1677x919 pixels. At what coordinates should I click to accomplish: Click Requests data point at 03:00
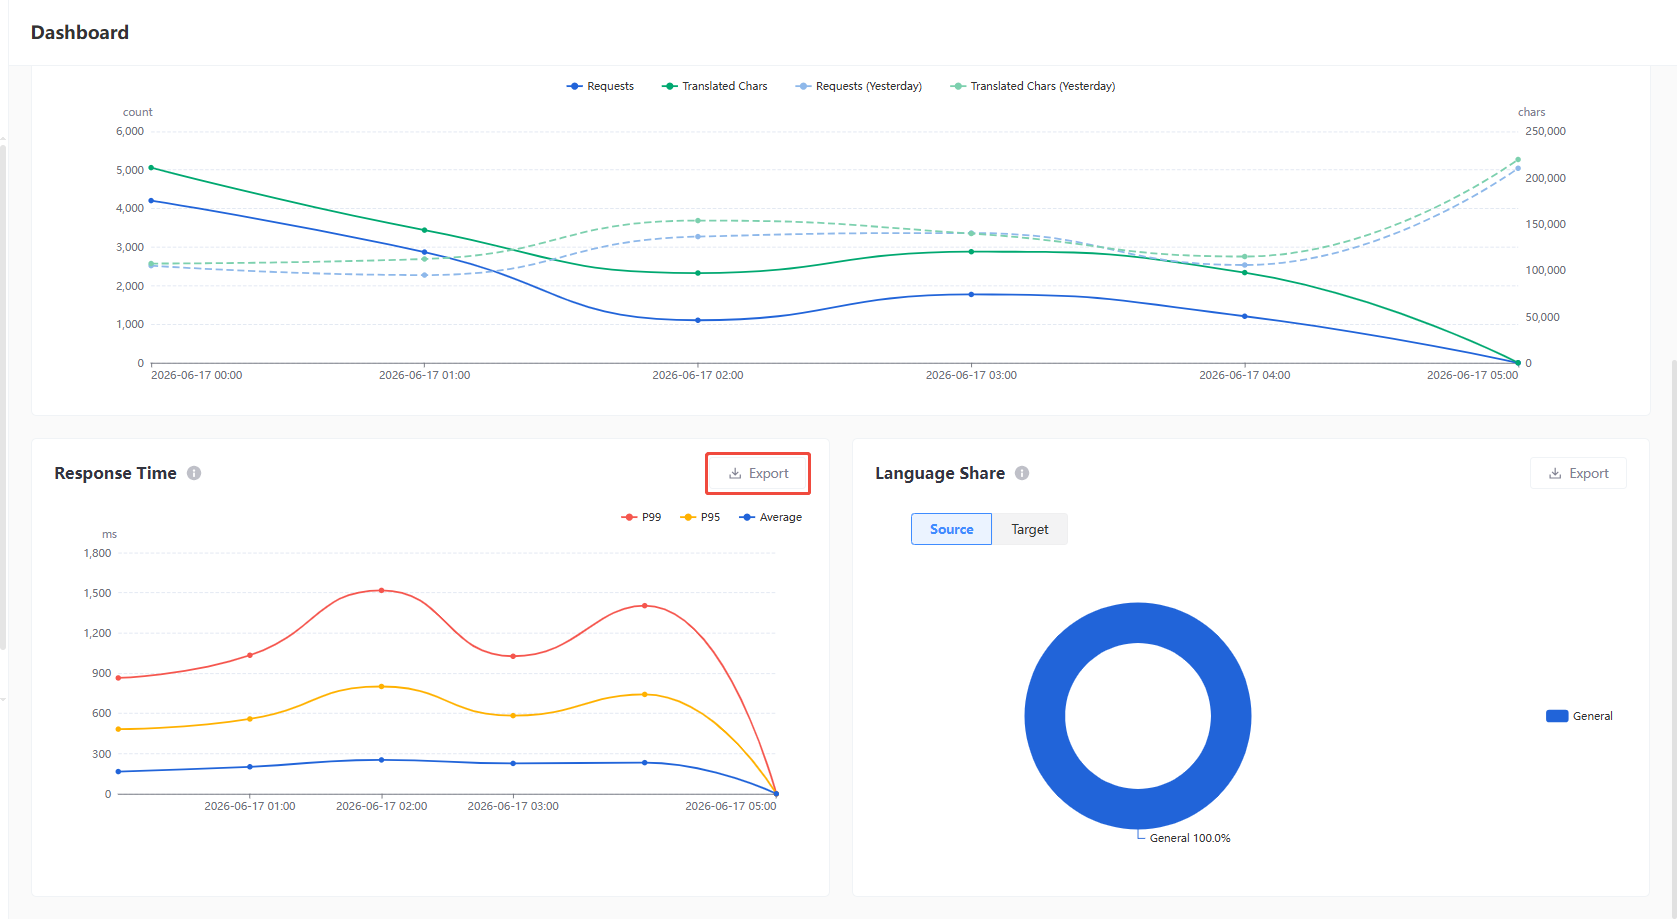[971, 294]
